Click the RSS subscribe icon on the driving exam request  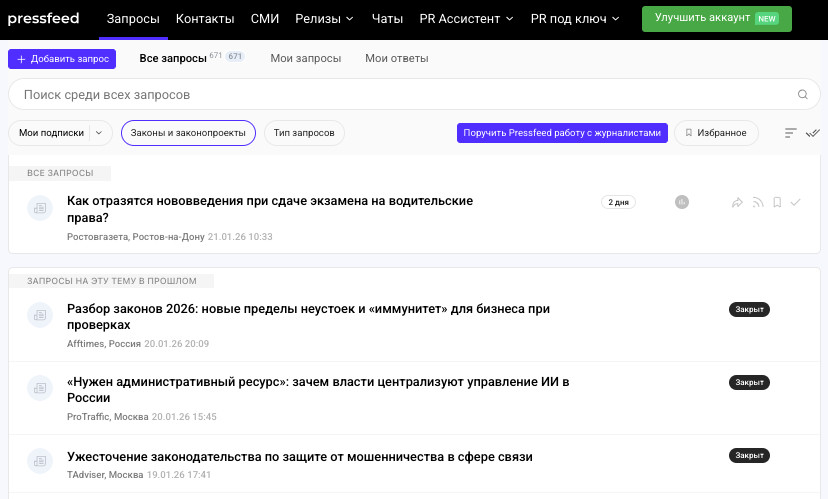(x=758, y=203)
